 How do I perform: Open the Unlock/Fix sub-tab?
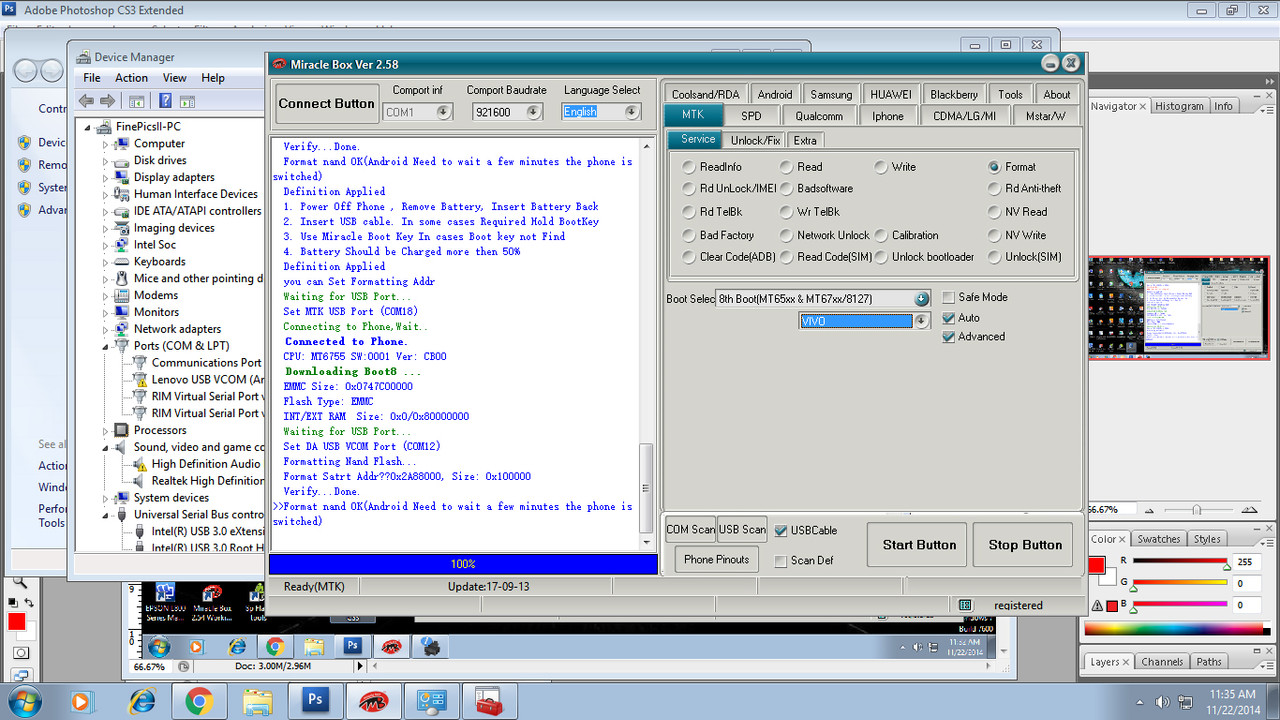click(755, 140)
